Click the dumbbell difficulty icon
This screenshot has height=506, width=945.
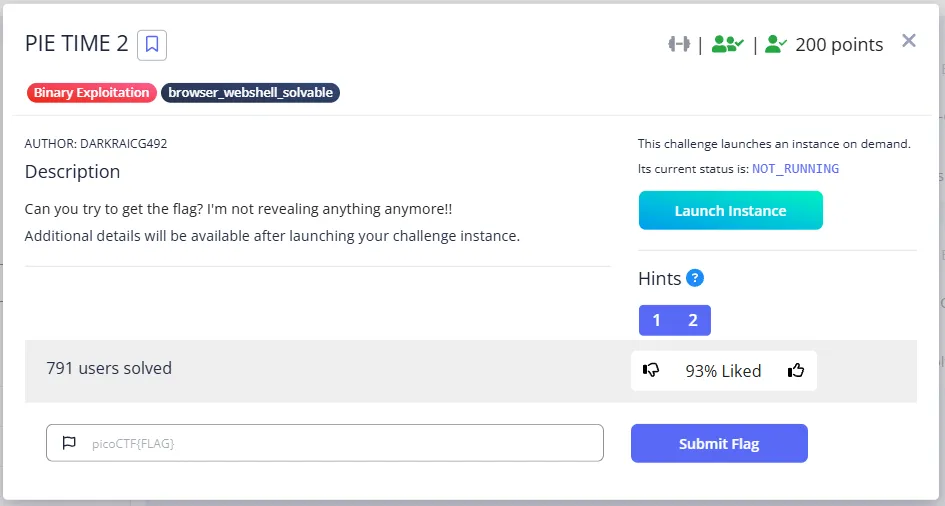679,44
